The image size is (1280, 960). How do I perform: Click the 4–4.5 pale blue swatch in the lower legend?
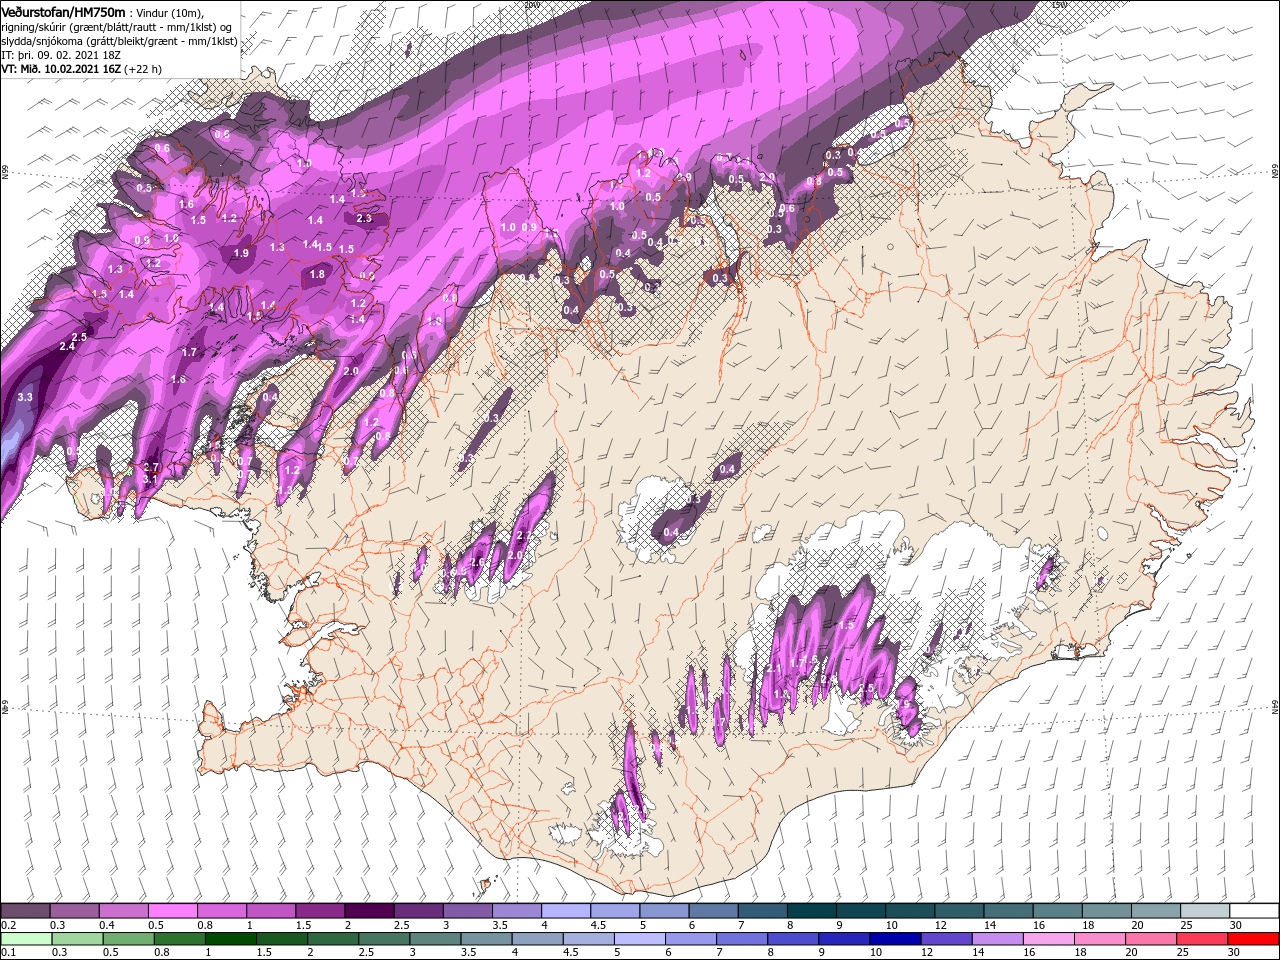point(537,939)
